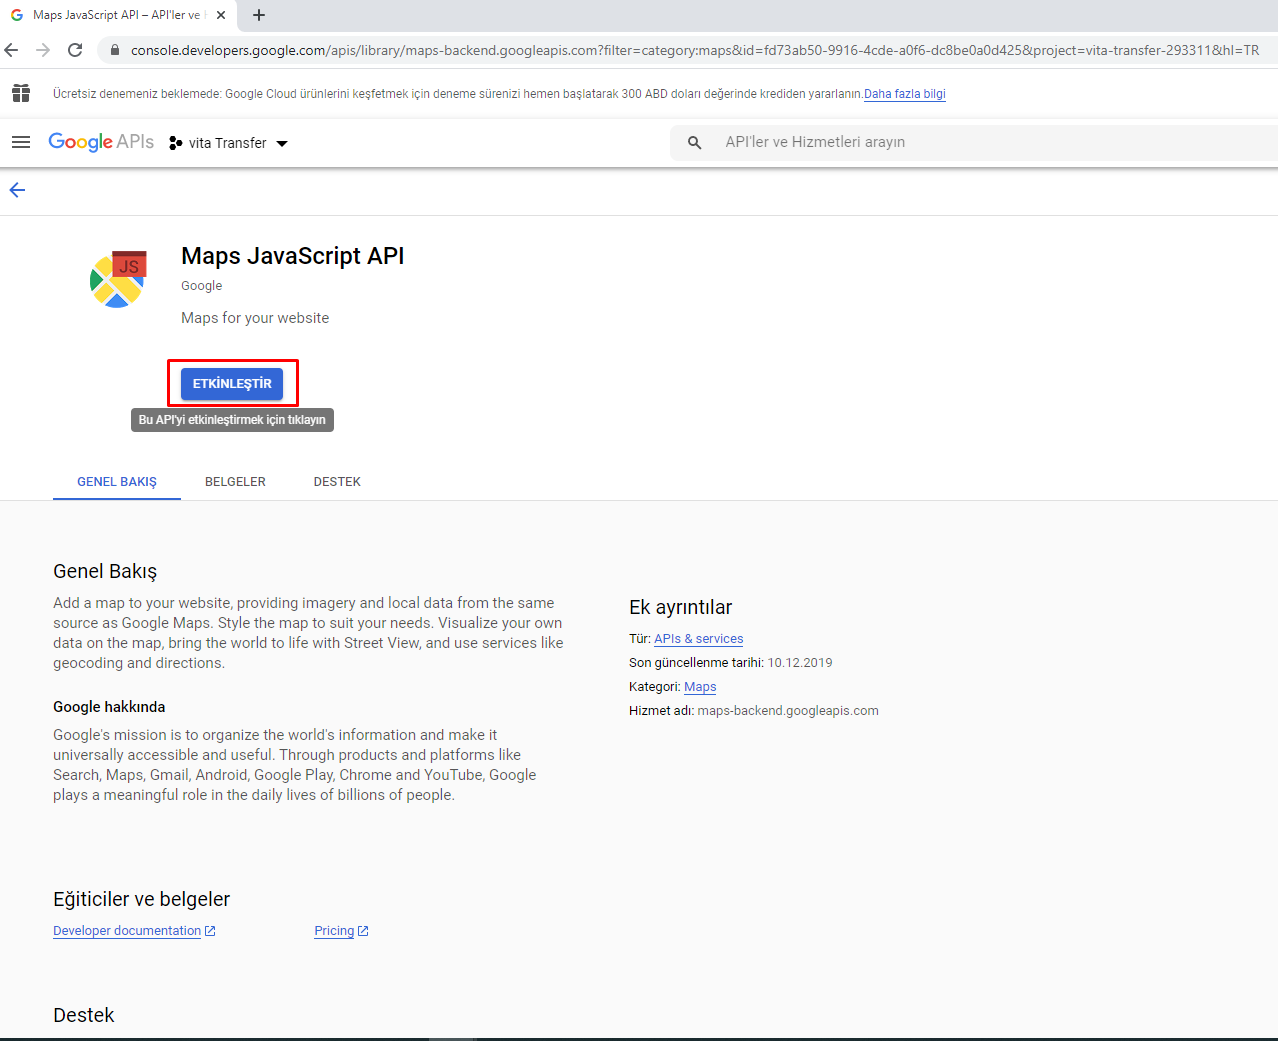The image size is (1278, 1041).
Task: Select the GENEL BAKIŞ tab
Action: (117, 482)
